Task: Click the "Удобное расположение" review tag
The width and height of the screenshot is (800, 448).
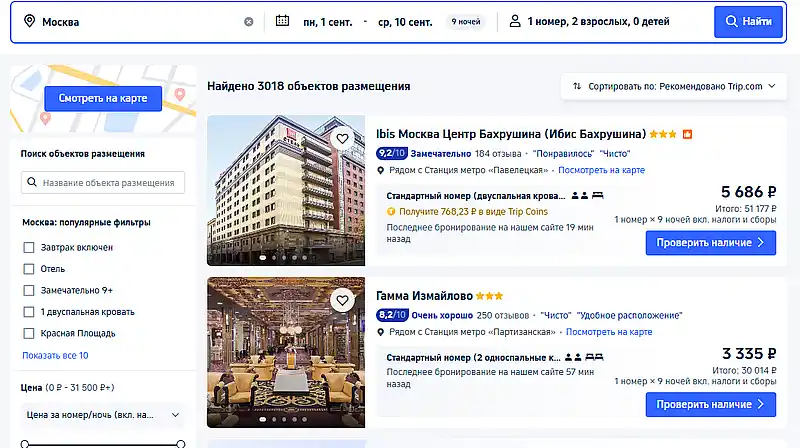Action: (x=630, y=315)
